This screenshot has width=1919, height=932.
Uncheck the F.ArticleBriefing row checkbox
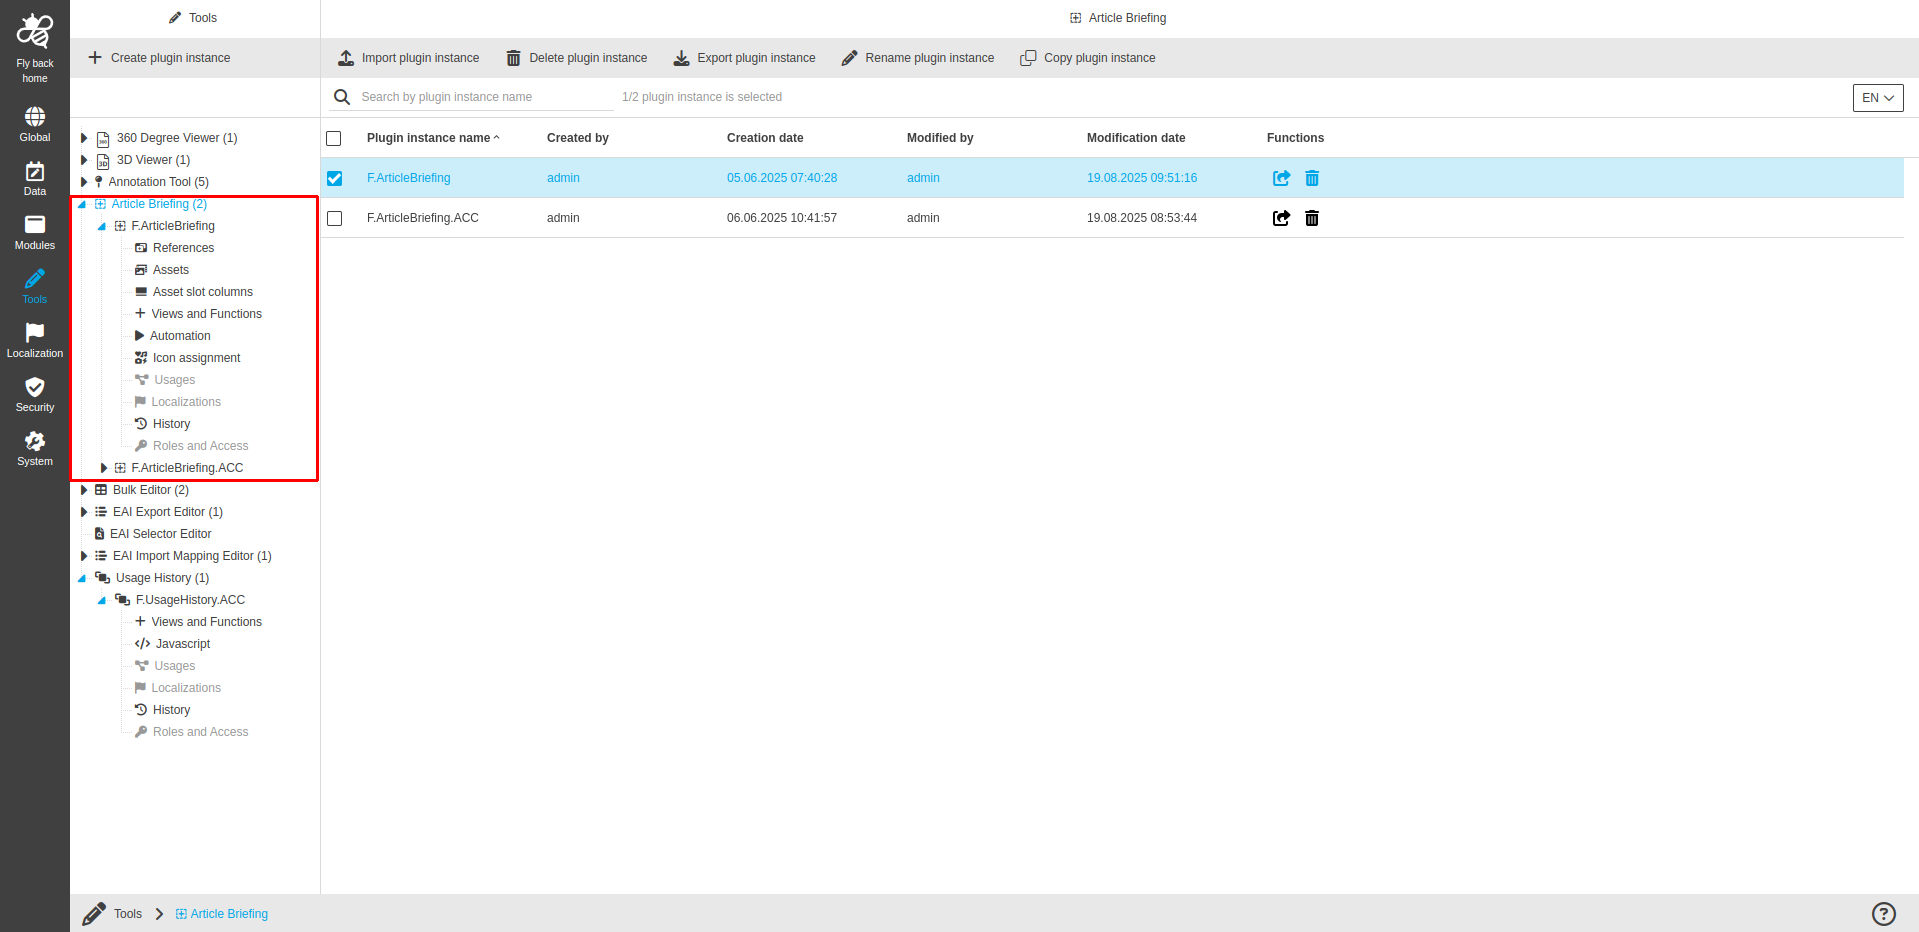(334, 178)
